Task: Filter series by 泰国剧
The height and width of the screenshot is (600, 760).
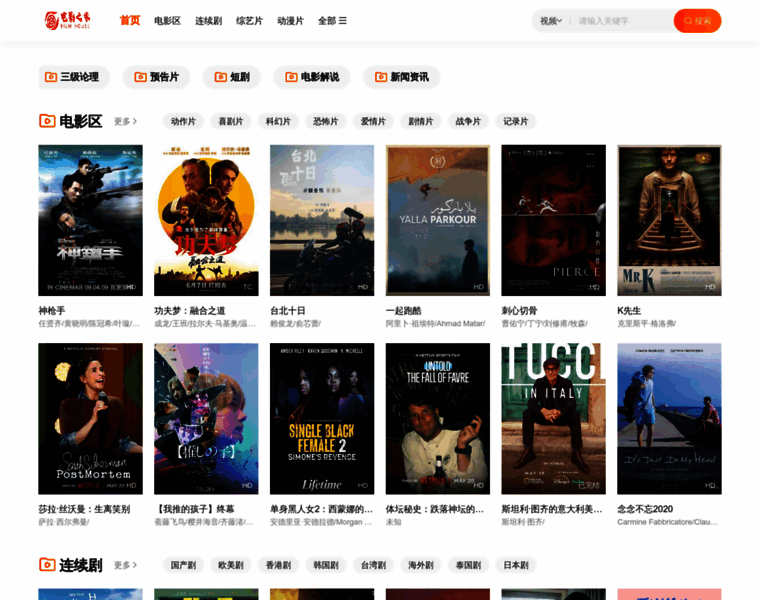Action: (x=468, y=565)
